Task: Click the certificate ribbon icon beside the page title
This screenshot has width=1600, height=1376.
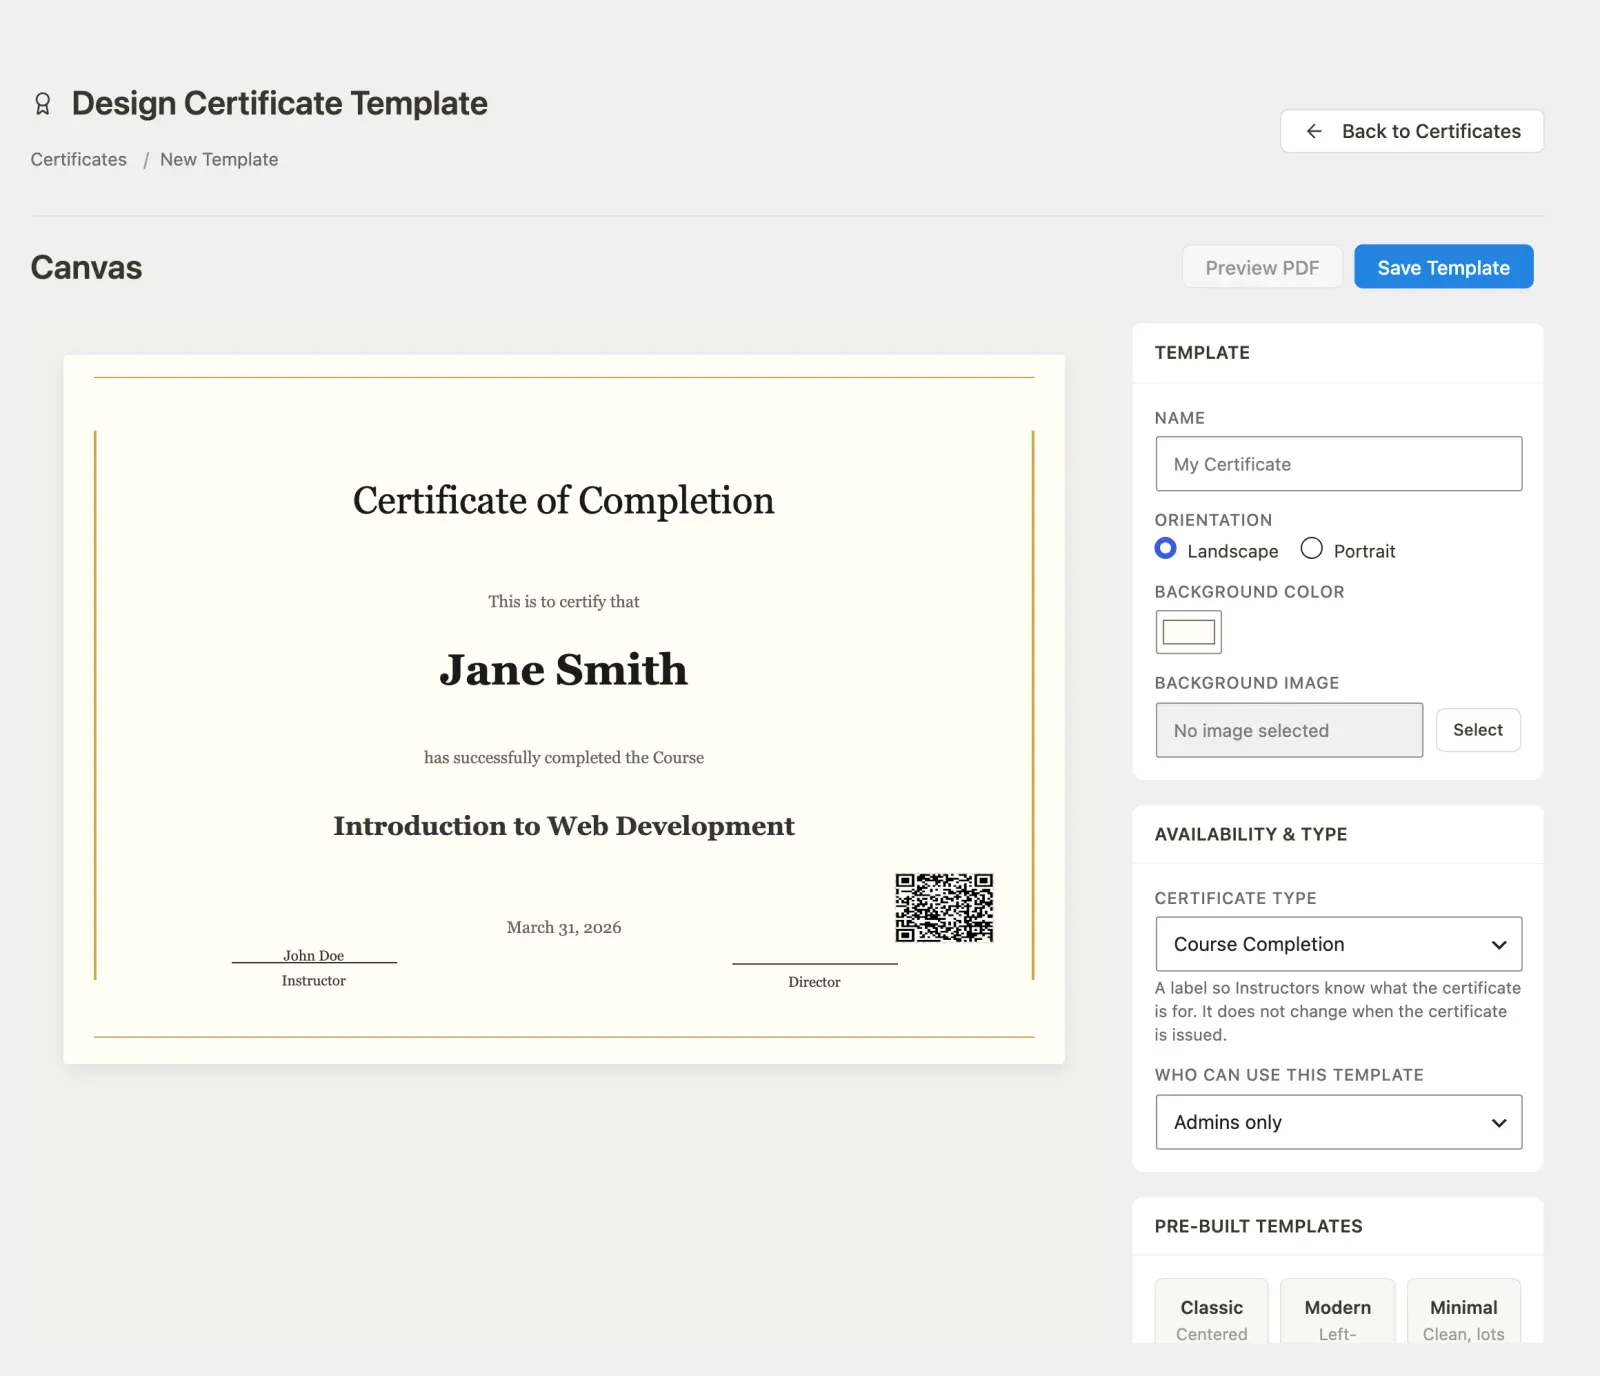Action: 42,104
